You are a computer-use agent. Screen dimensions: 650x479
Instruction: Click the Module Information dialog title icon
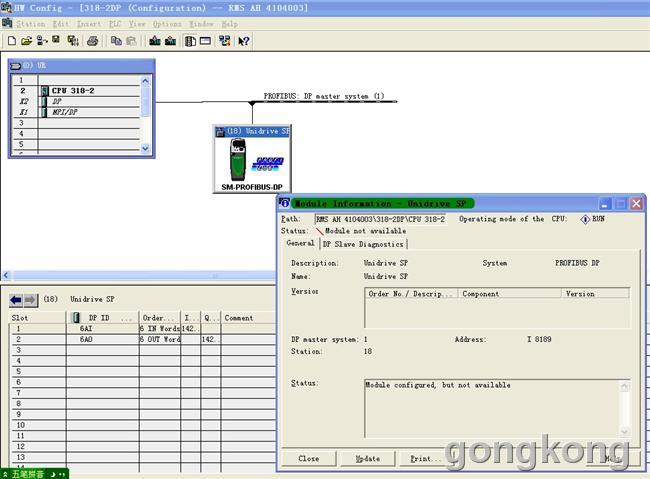(x=284, y=203)
